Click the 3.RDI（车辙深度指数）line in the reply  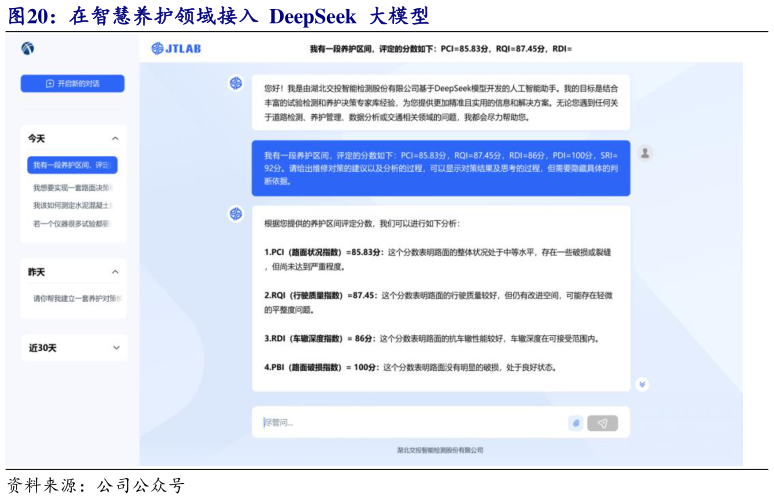click(x=432, y=339)
